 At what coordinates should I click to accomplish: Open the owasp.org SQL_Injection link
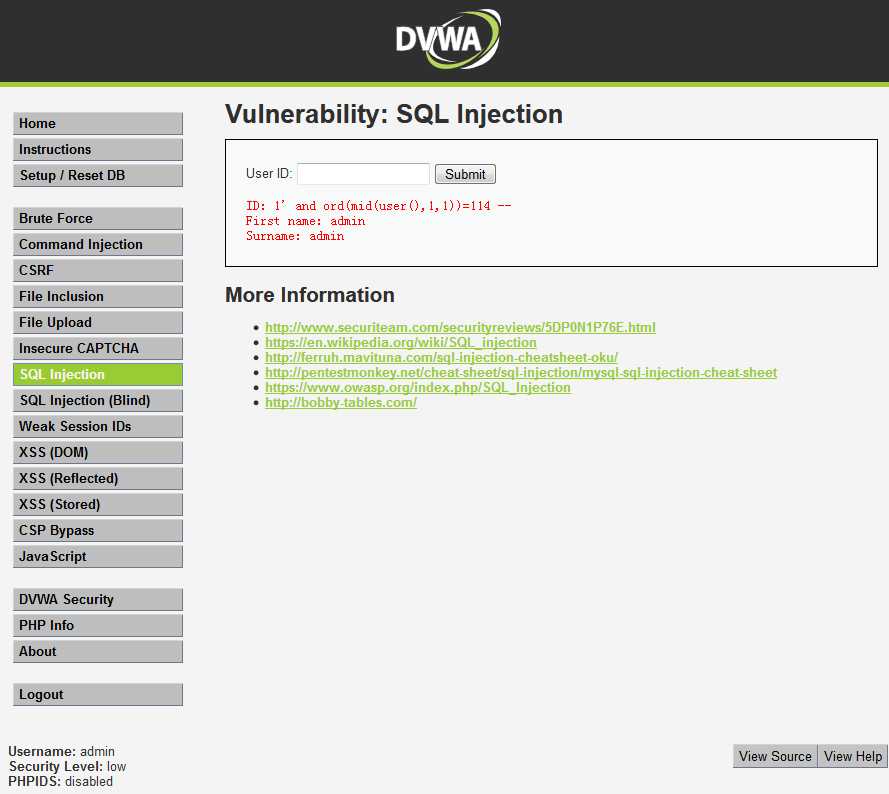coord(418,387)
